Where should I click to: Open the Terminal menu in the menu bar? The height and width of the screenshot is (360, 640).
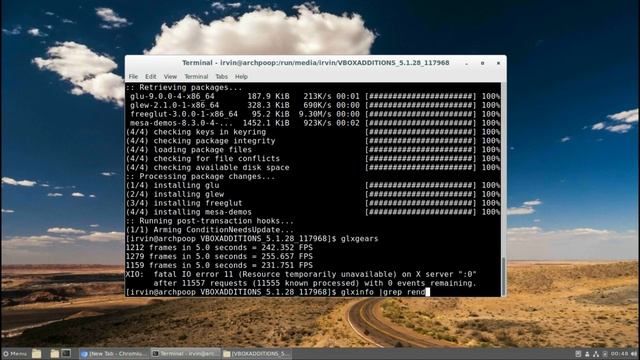196,76
